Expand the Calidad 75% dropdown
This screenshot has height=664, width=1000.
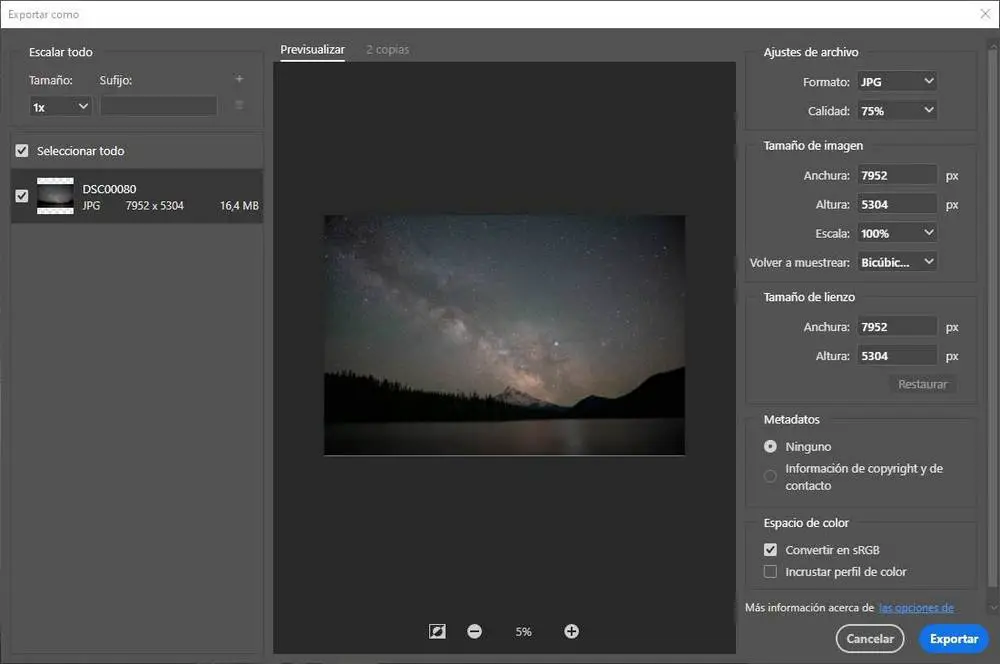(897, 110)
